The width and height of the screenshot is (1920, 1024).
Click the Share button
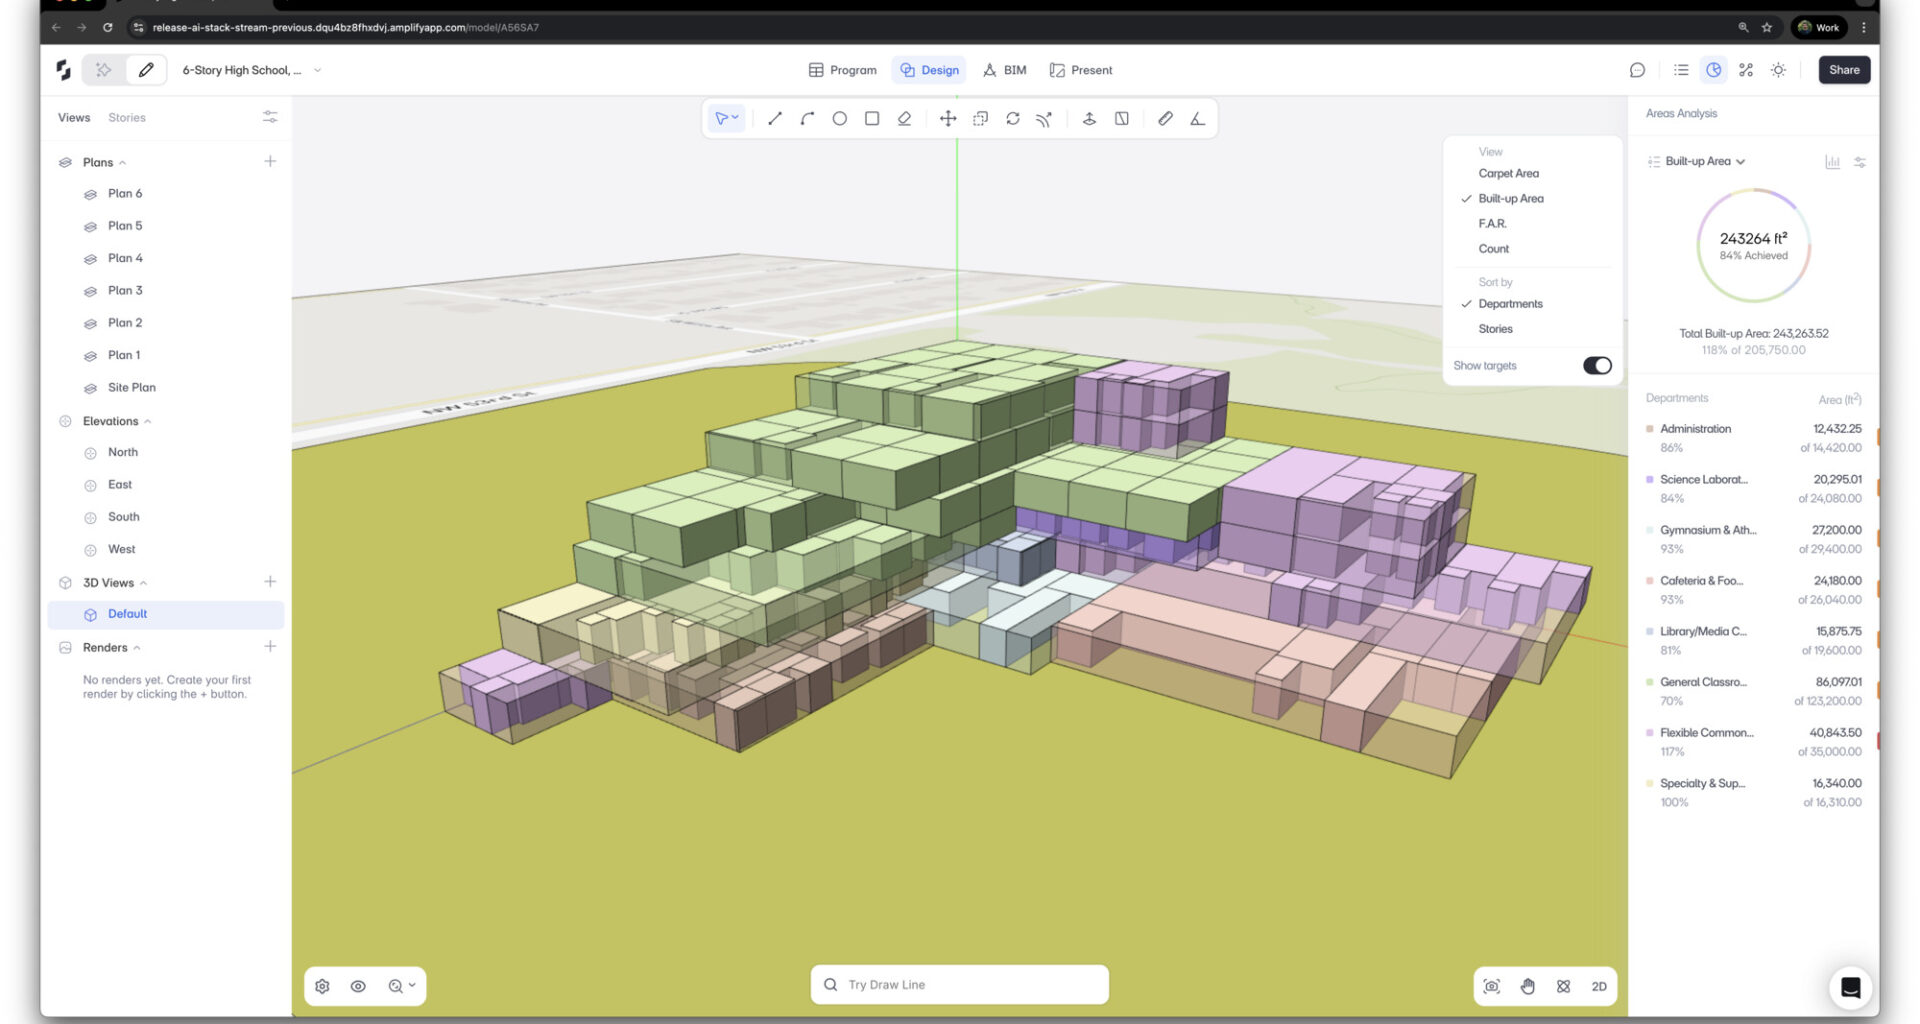pos(1843,70)
